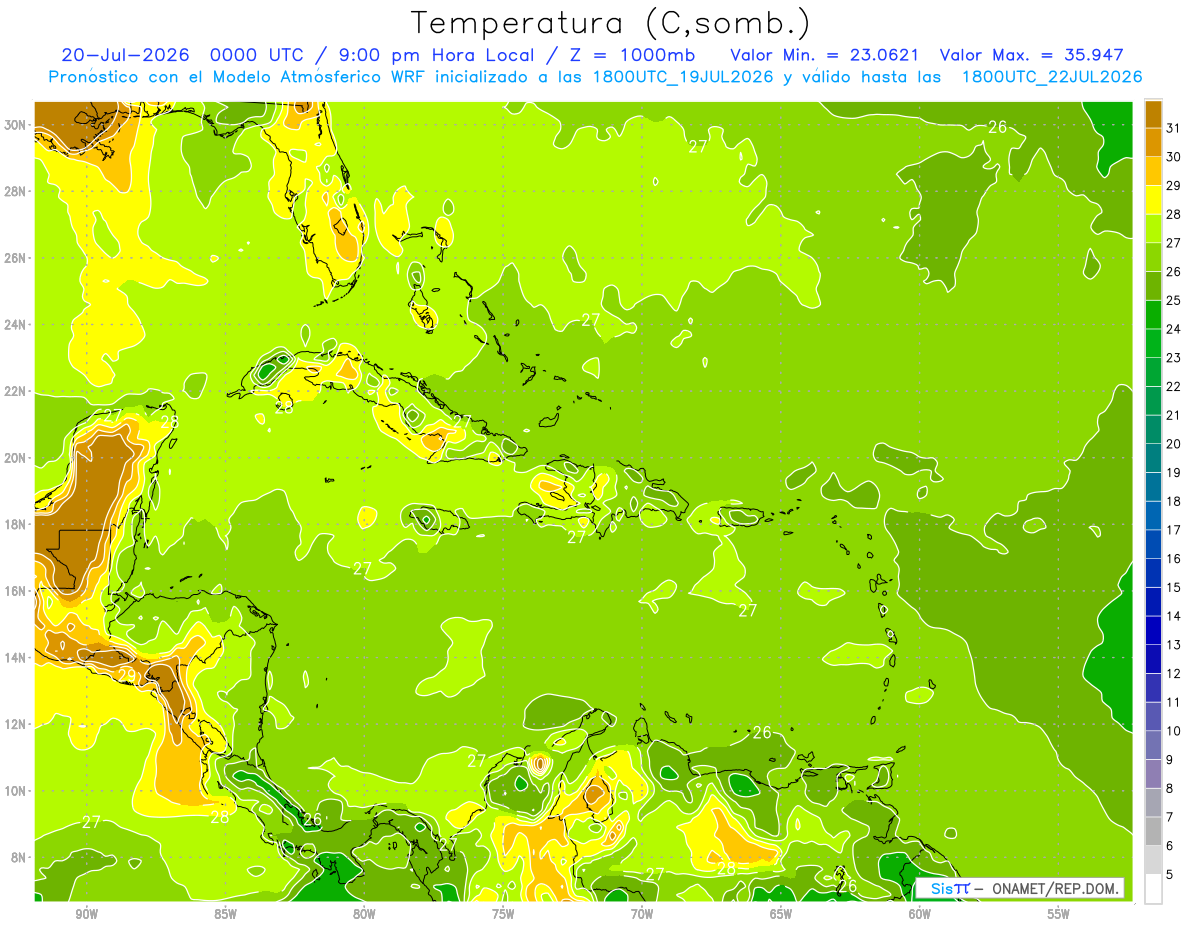
Task: Click the bright yellow swatch between legend values 28 and 29
Action: [x=1153, y=200]
